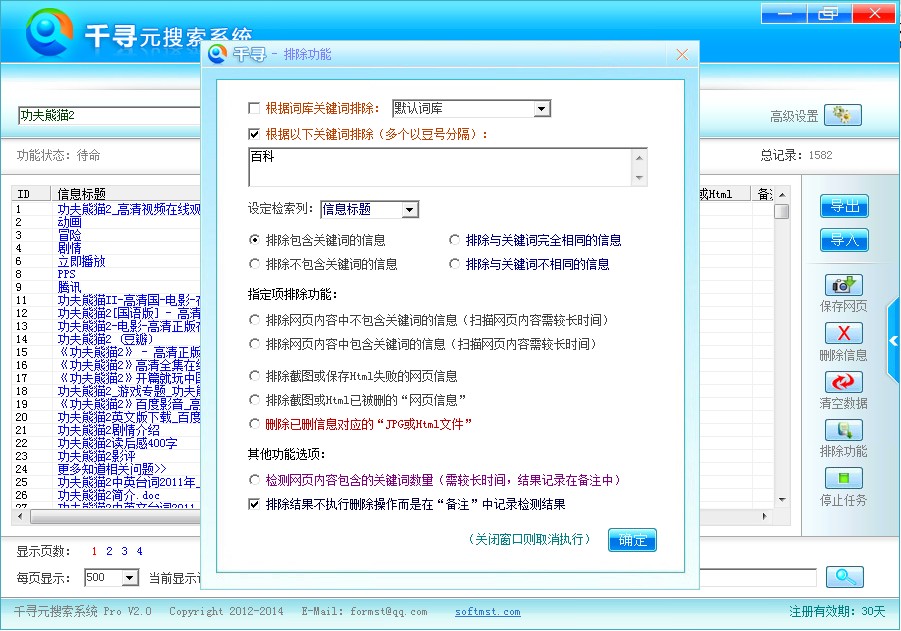Select 排除包含关键词的信息 radio option
The height and width of the screenshot is (631, 901).
point(254,240)
